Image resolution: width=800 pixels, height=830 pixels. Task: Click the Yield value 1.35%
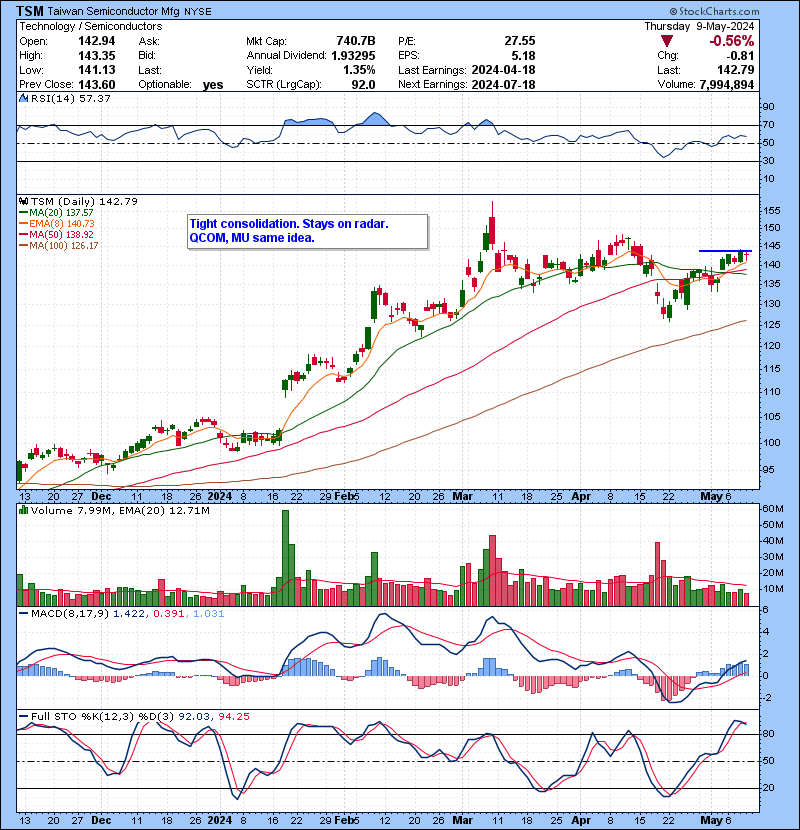click(359, 70)
